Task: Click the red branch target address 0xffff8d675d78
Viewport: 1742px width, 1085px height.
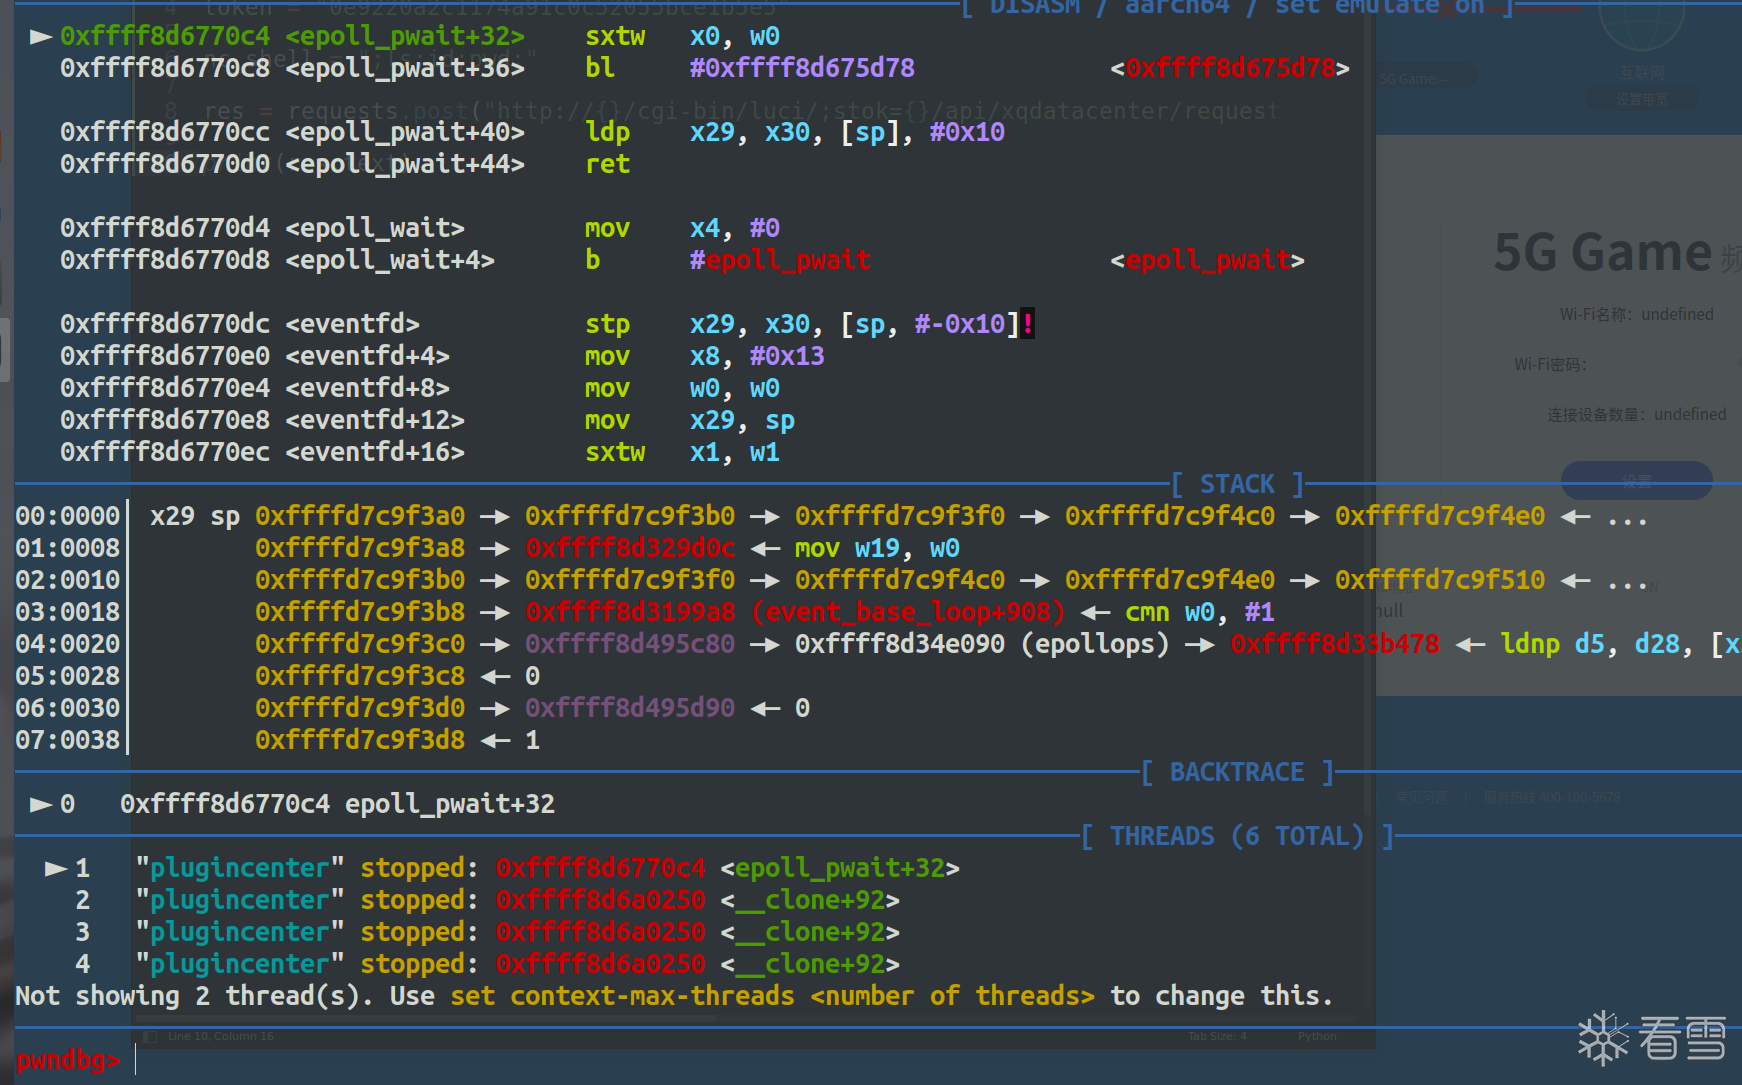Action: click(x=1230, y=68)
